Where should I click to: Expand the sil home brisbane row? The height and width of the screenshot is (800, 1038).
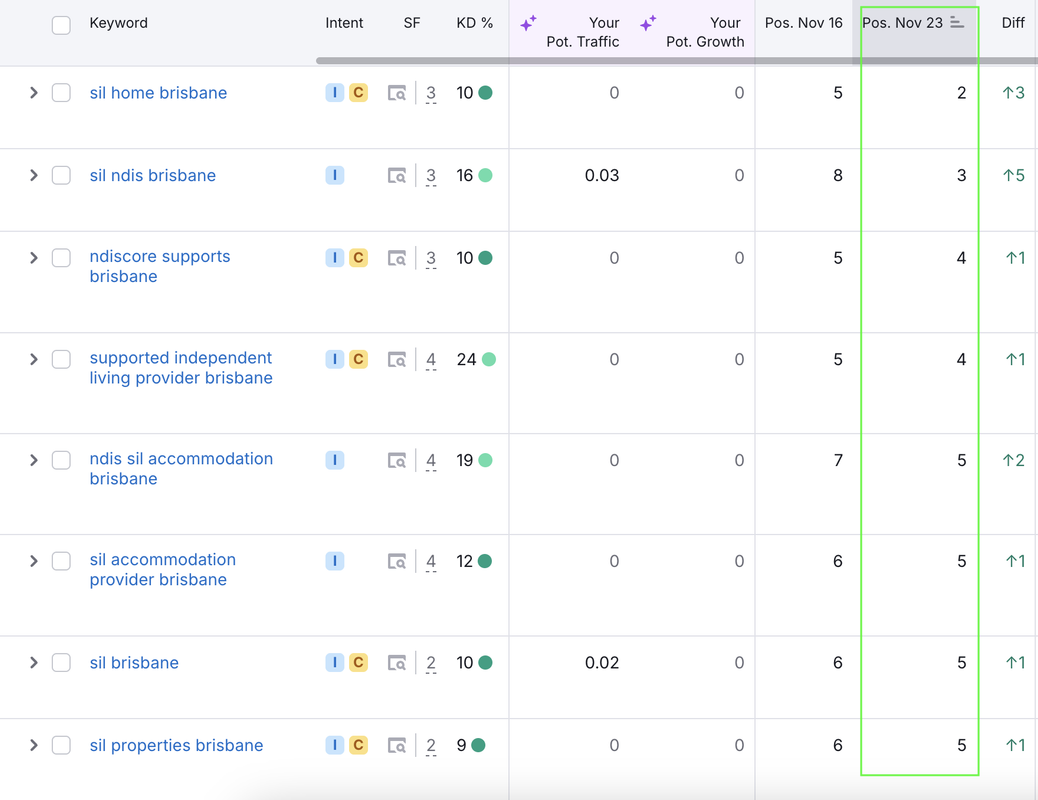coord(34,93)
